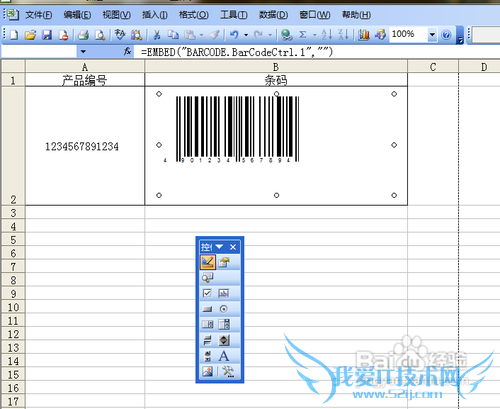Click the New workbook icon
The width and height of the screenshot is (500, 409).
tap(14, 35)
